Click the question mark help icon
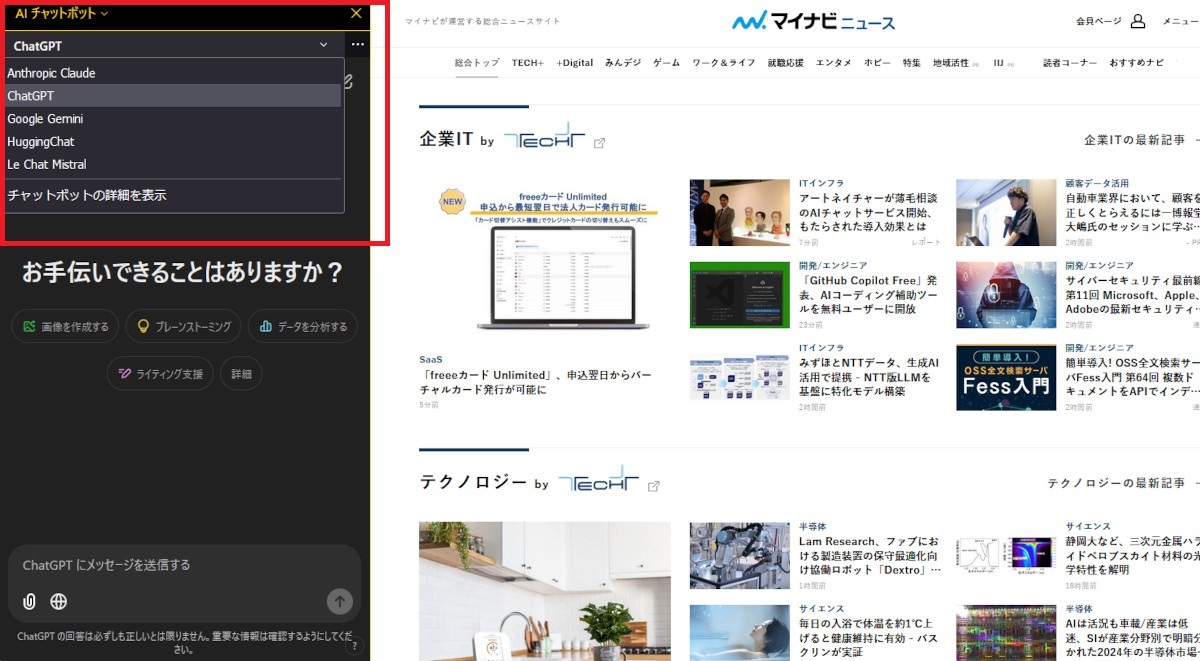Viewport: 1200px width, 661px height. pyautogui.click(x=354, y=646)
